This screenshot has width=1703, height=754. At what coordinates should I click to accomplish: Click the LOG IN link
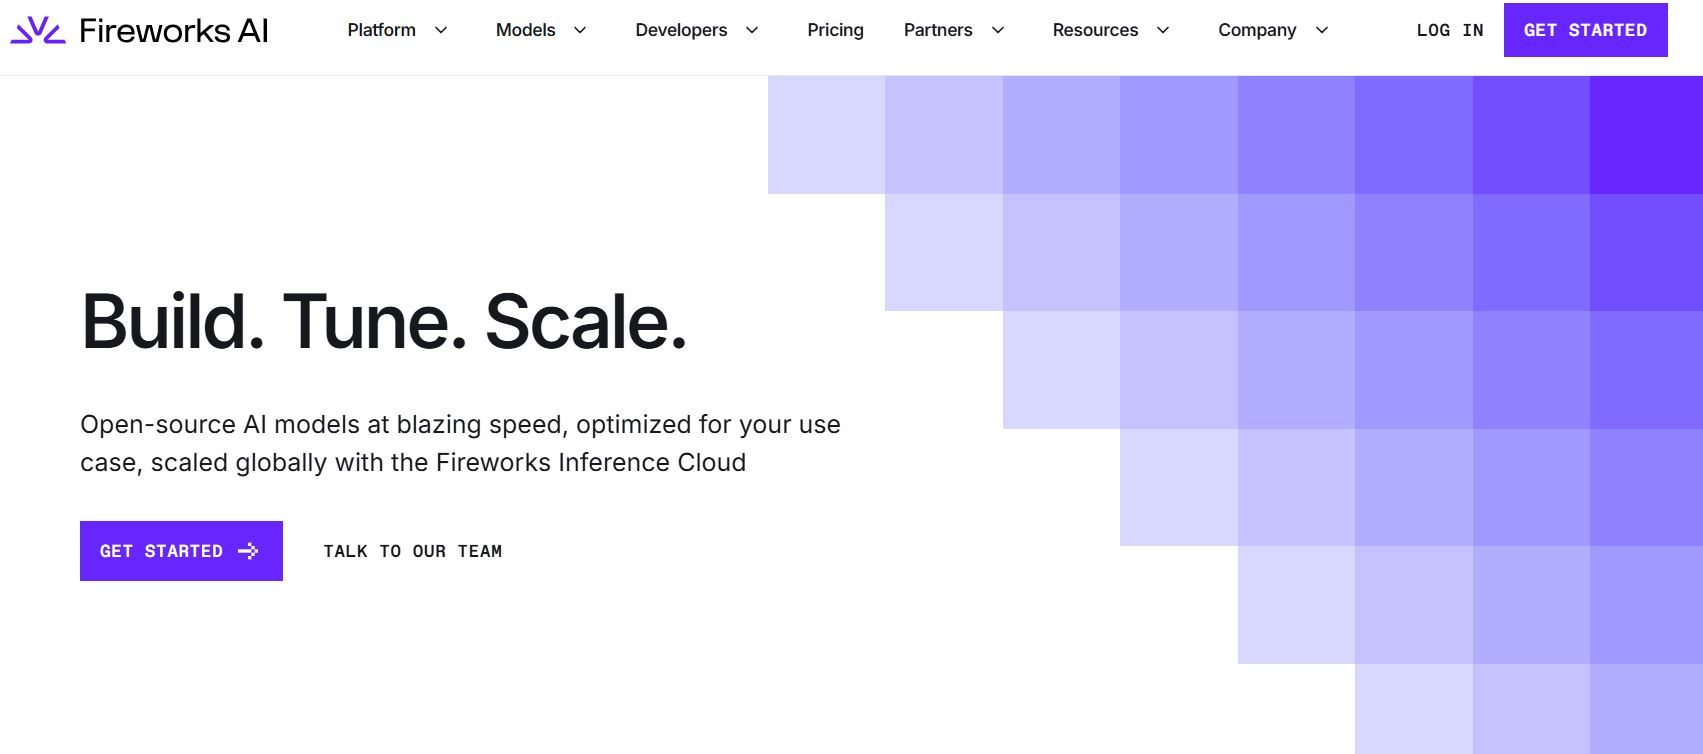pyautogui.click(x=1449, y=30)
